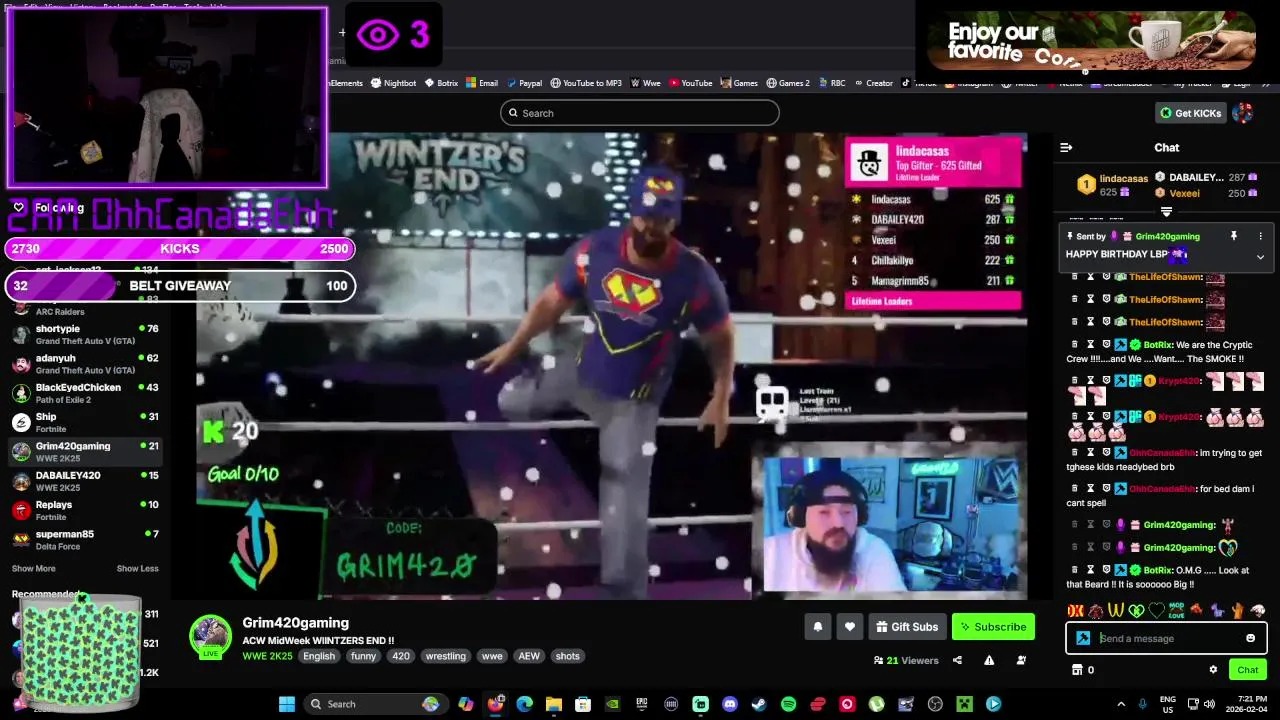Click the chat shop icon showing 0

(1083, 670)
